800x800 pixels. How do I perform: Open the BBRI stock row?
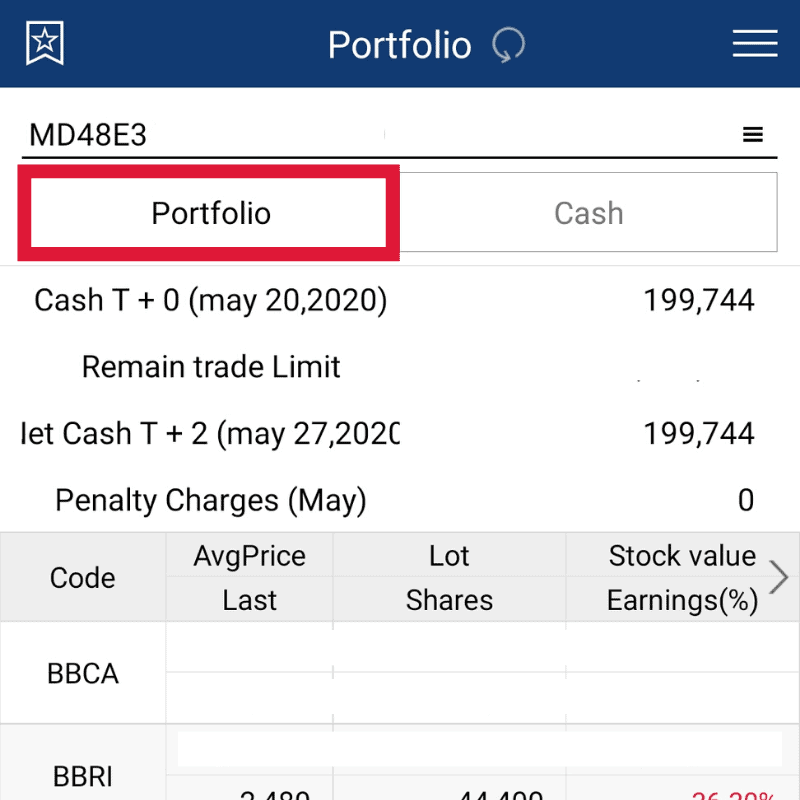tap(83, 776)
